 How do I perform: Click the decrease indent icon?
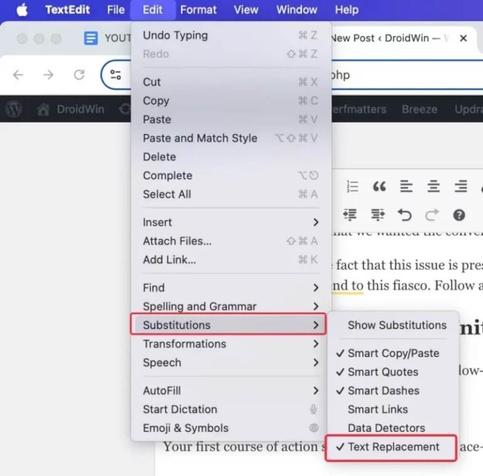point(350,215)
